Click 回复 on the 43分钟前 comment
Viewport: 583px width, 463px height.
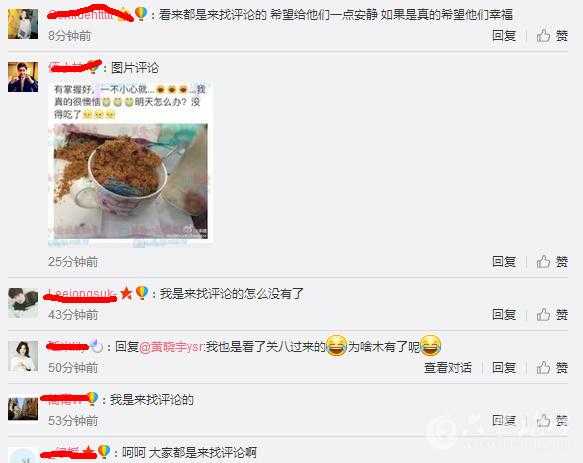(x=504, y=315)
